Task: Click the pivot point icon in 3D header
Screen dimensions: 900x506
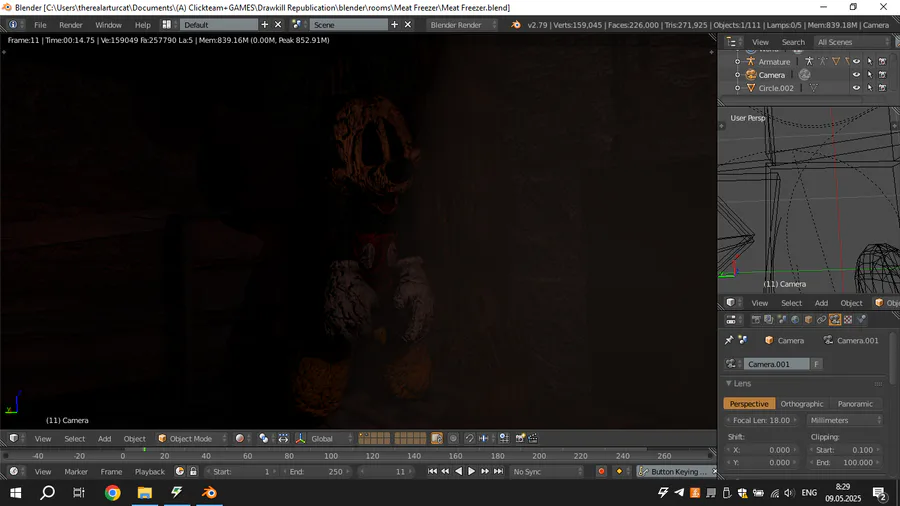Action: pos(263,438)
